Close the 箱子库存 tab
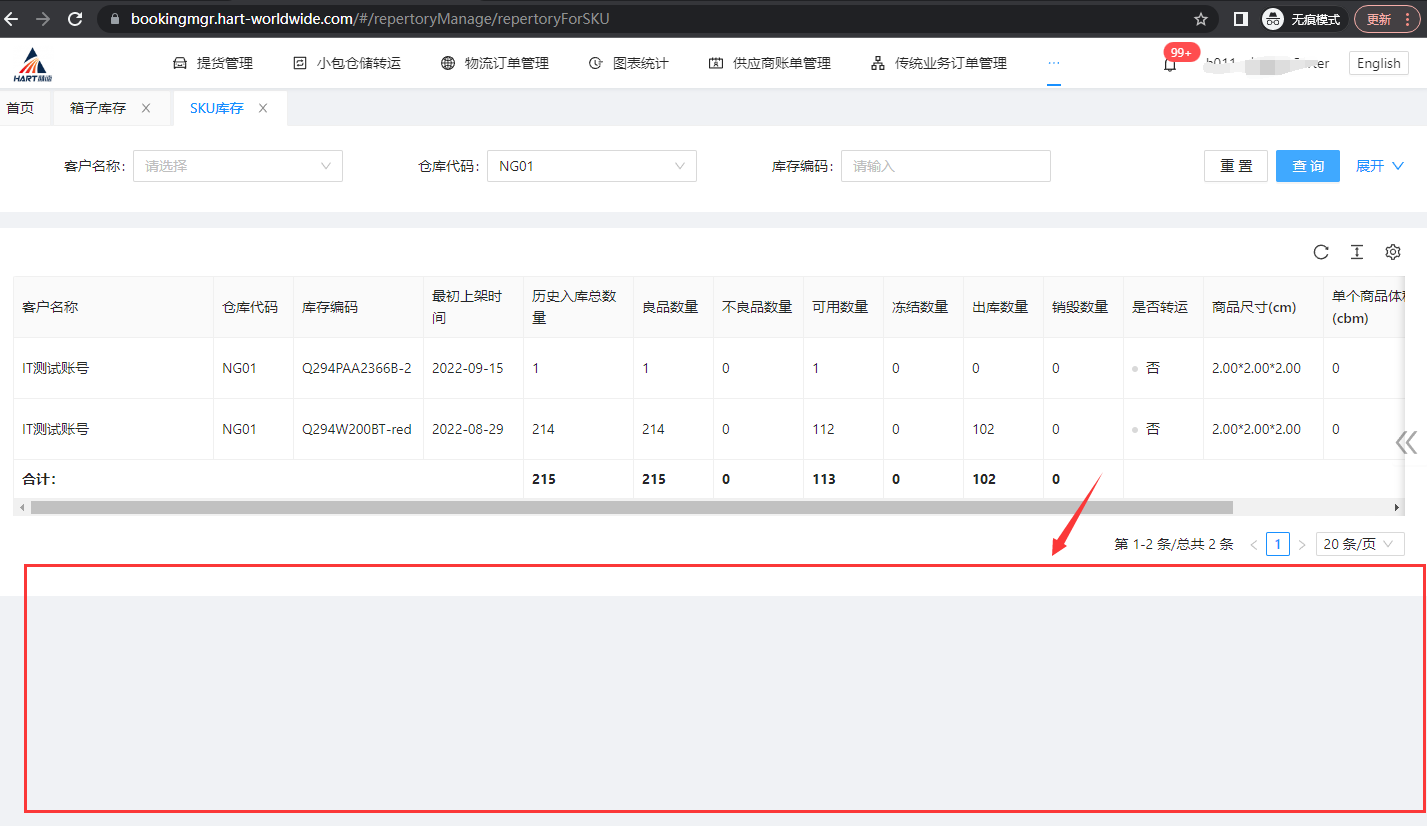This screenshot has width=1427, height=826. tap(146, 108)
